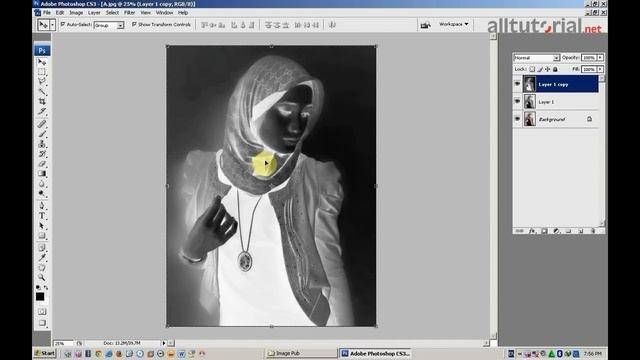Change the screen mode in toolbox

point(42,323)
